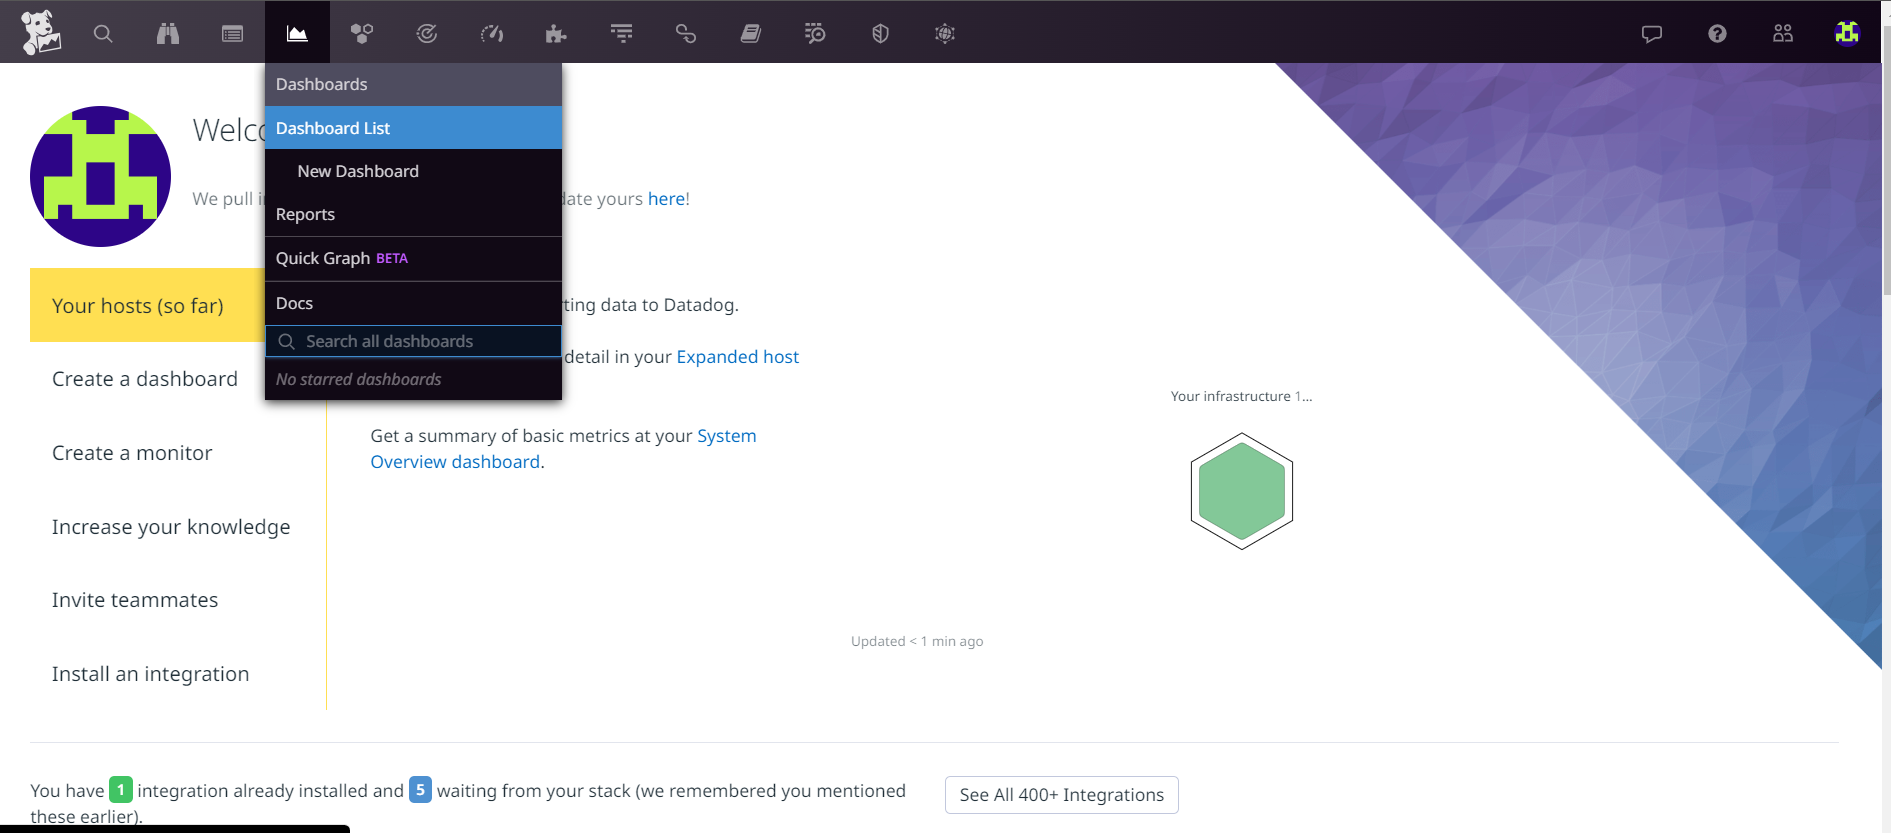This screenshot has height=833, width=1891.
Task: Choose New Dashboard from the menu
Action: (413, 171)
